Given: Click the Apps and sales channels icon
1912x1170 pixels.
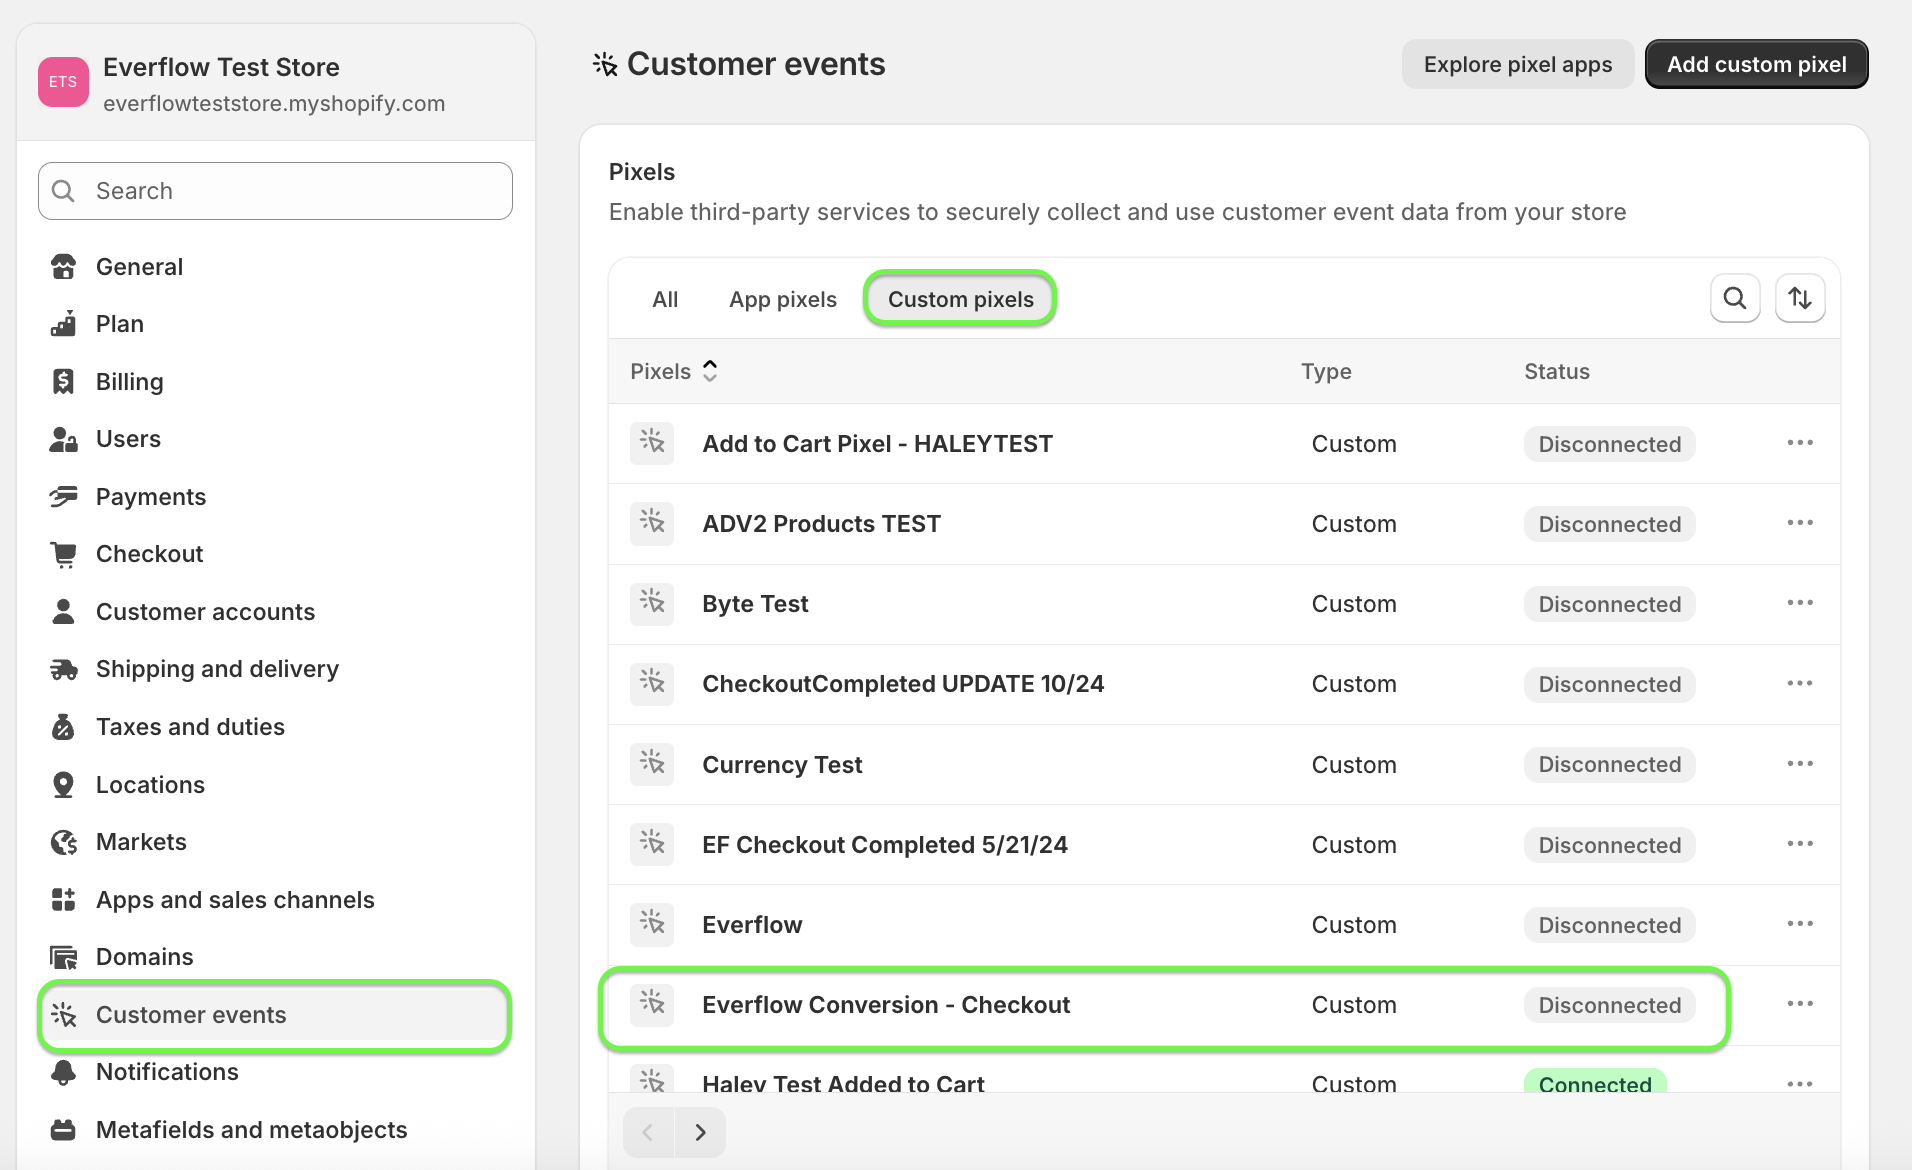Looking at the screenshot, I should [x=64, y=900].
